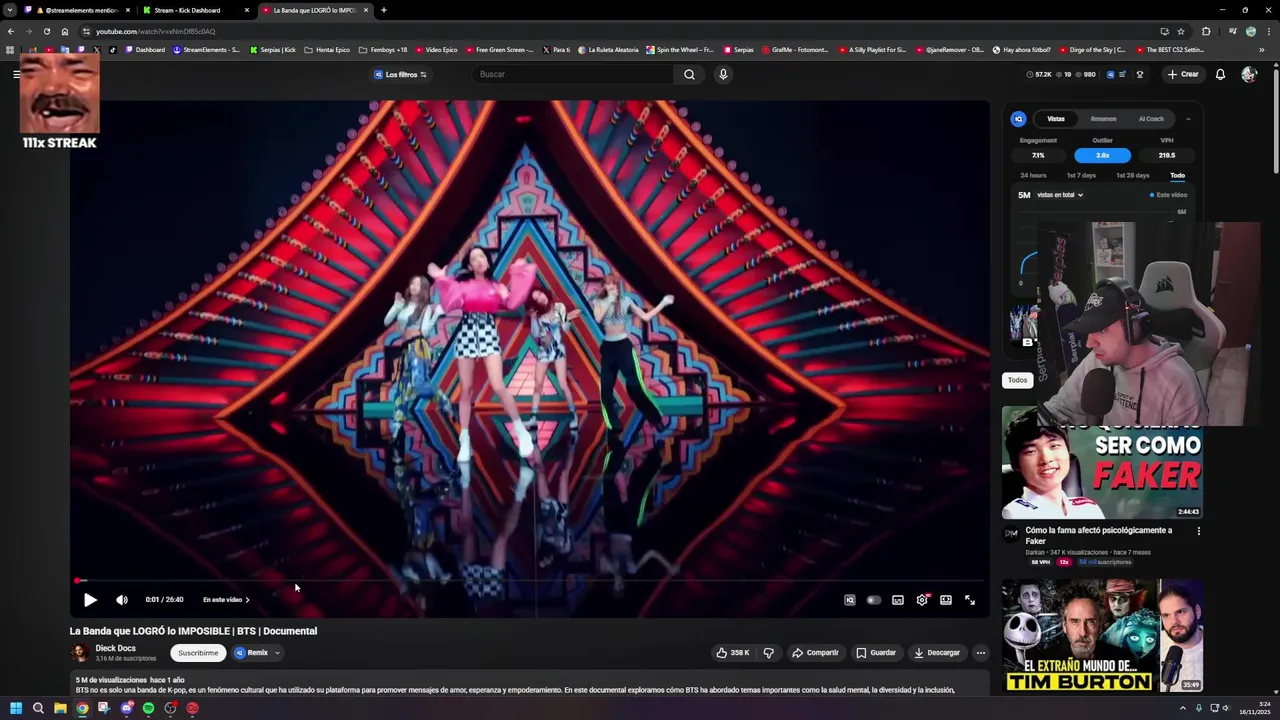Expand the Remix dropdown arrow
Image resolution: width=1280 pixels, height=720 pixels.
click(x=277, y=653)
